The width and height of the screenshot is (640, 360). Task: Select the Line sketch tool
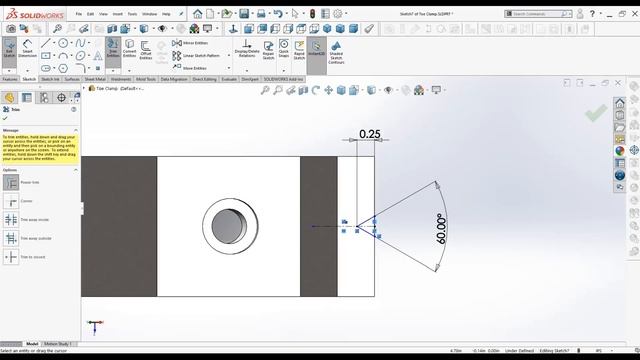(46, 43)
